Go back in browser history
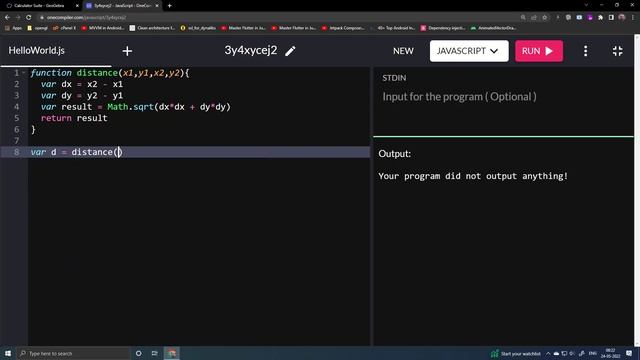This screenshot has height=360, width=640. pos(7,18)
